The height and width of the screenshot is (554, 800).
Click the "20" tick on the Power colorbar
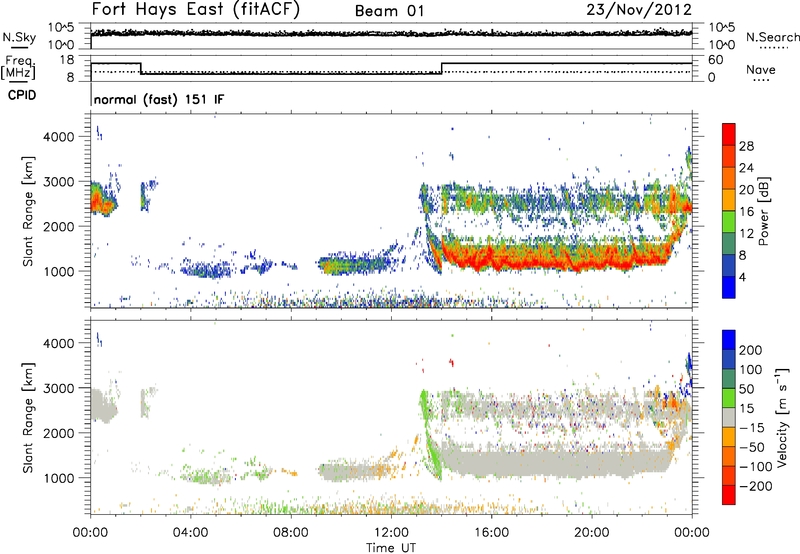746,190
